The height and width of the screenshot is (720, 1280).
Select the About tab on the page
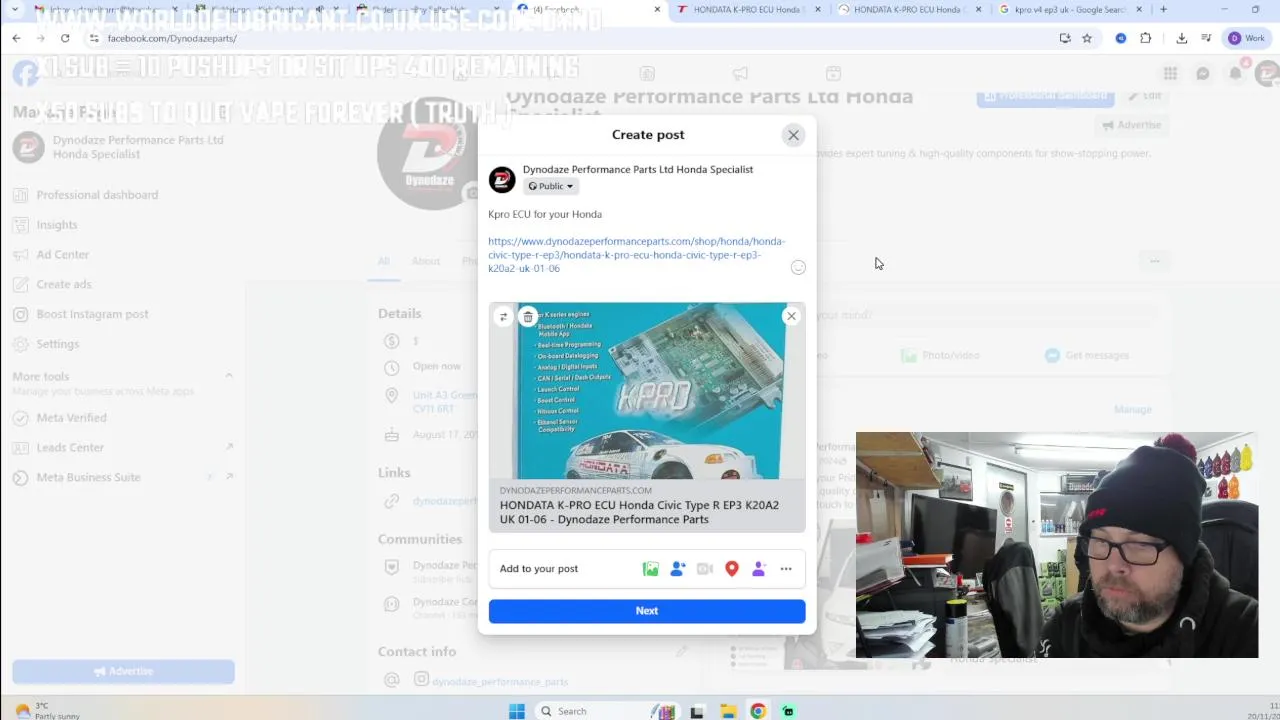coord(425,261)
